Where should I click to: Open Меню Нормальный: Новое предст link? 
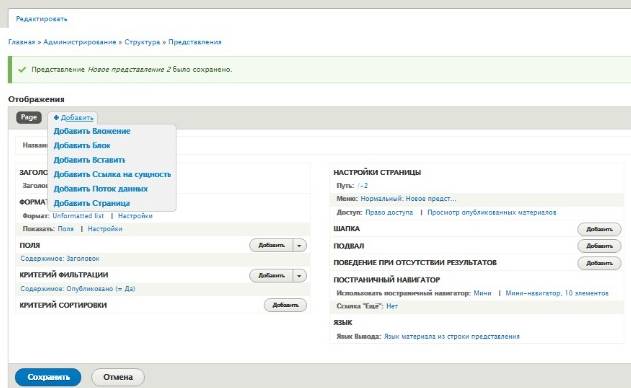pos(408,199)
